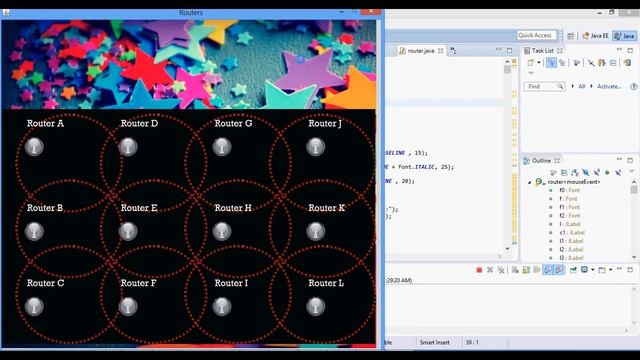Collapse router<mouseEvent> node in Outline

tap(529, 182)
